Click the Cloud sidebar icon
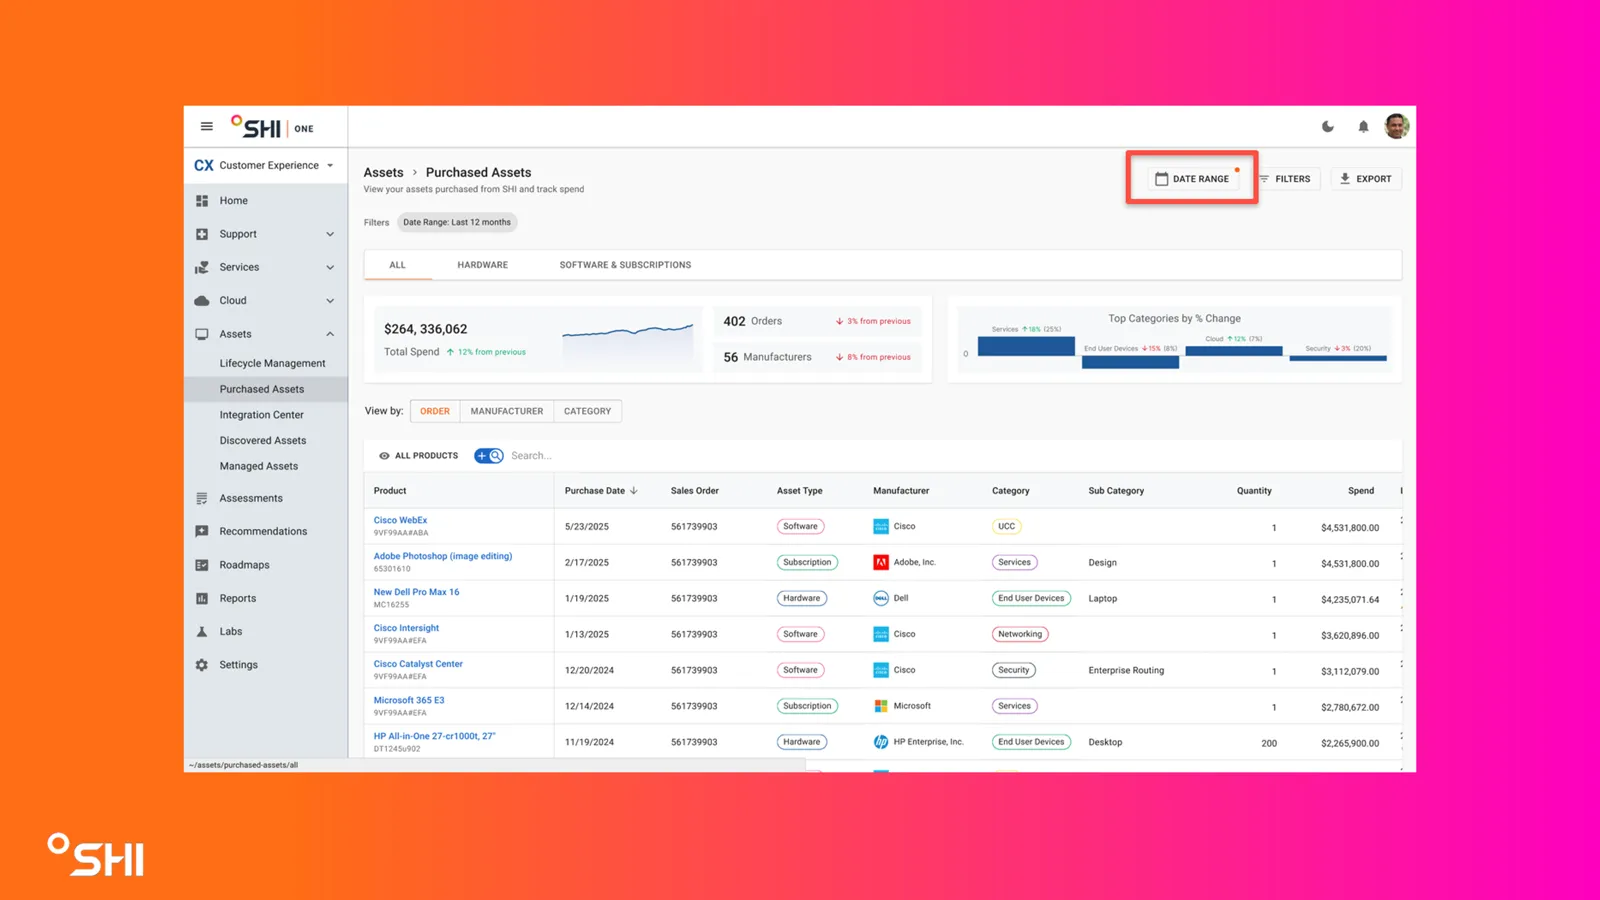This screenshot has width=1600, height=900. 202,301
